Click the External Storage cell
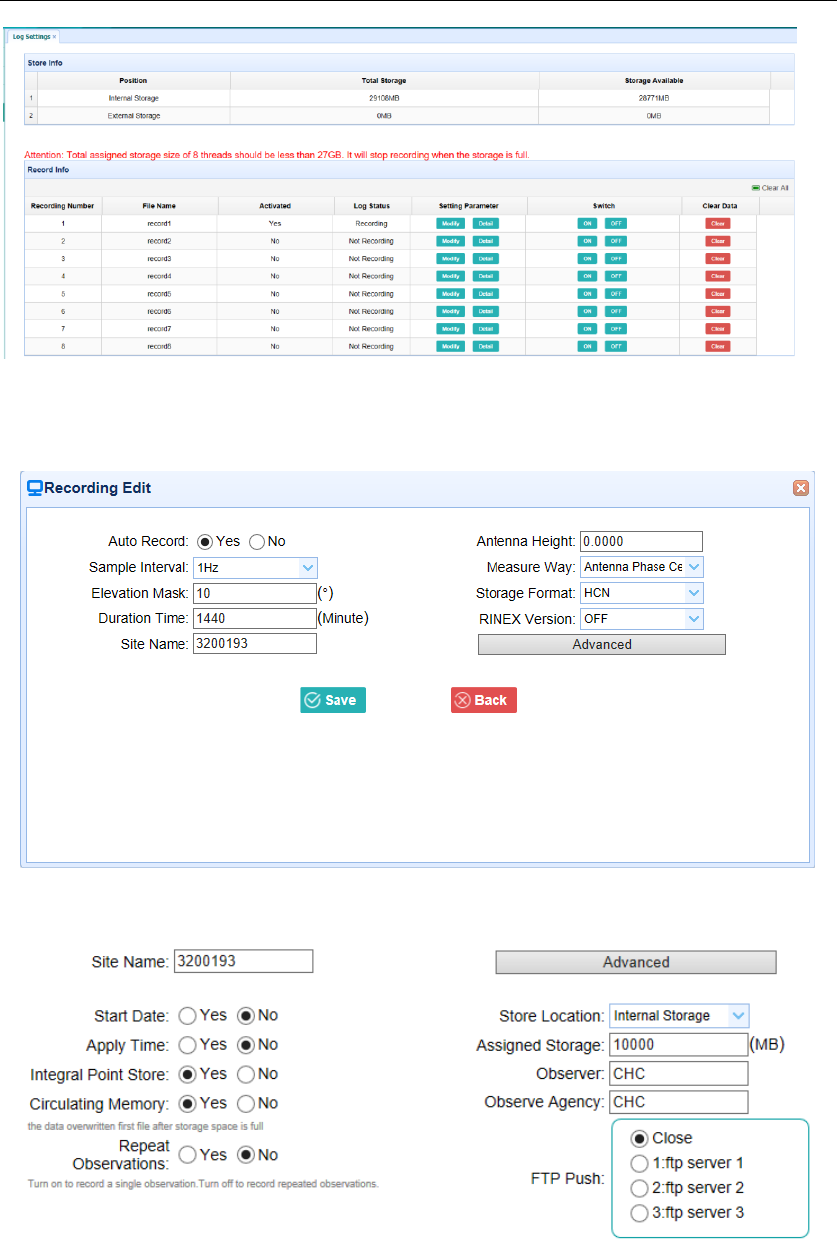The image size is (837, 1254). (134, 116)
